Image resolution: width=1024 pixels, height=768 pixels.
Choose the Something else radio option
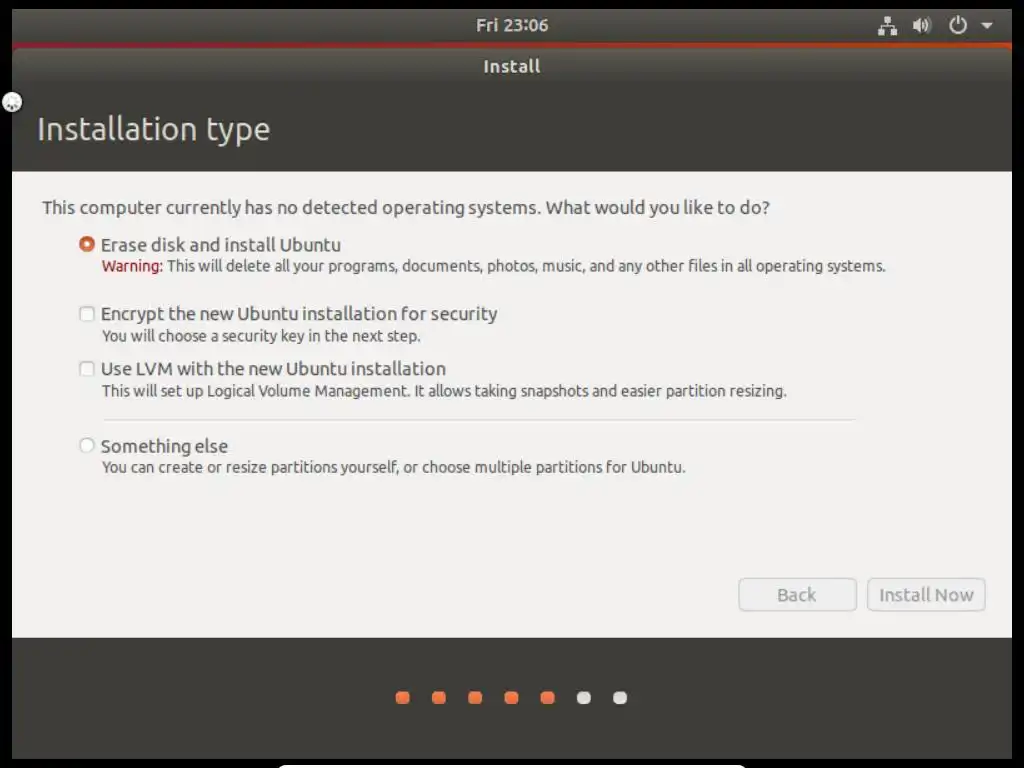[87, 445]
